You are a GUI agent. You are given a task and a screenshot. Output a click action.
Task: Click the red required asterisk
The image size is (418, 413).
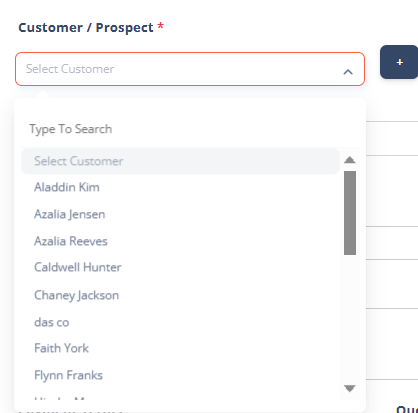tap(161, 26)
